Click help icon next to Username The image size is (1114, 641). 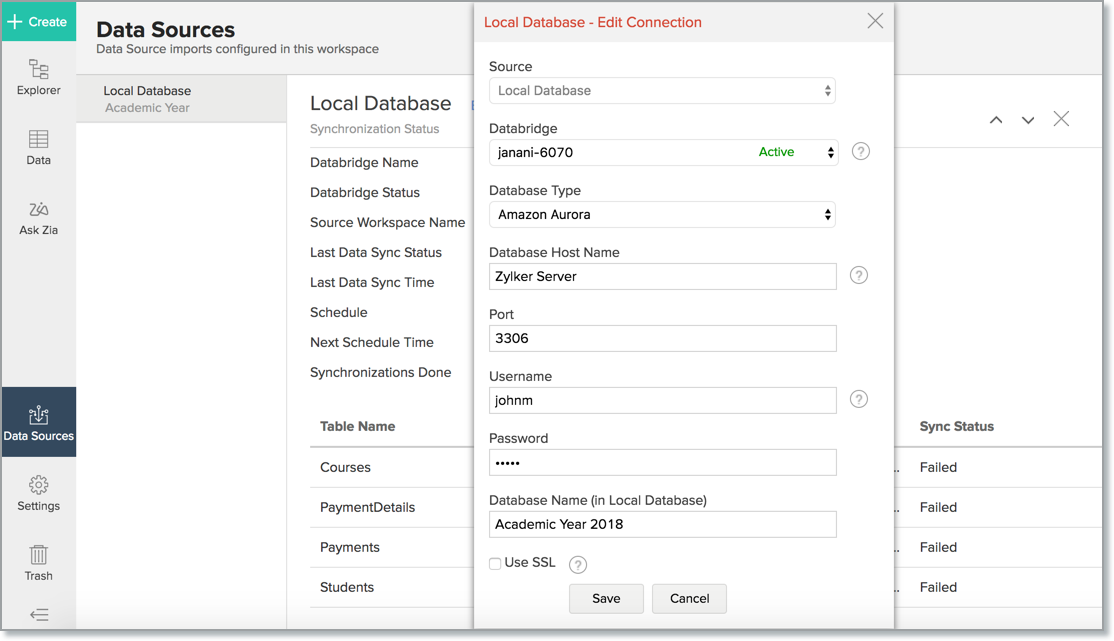click(x=858, y=399)
